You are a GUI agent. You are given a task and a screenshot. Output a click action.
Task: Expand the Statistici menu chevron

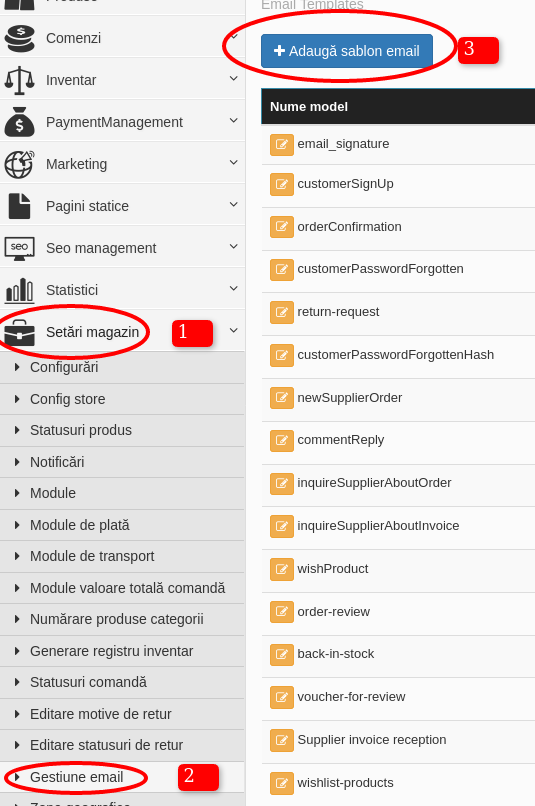tap(234, 288)
